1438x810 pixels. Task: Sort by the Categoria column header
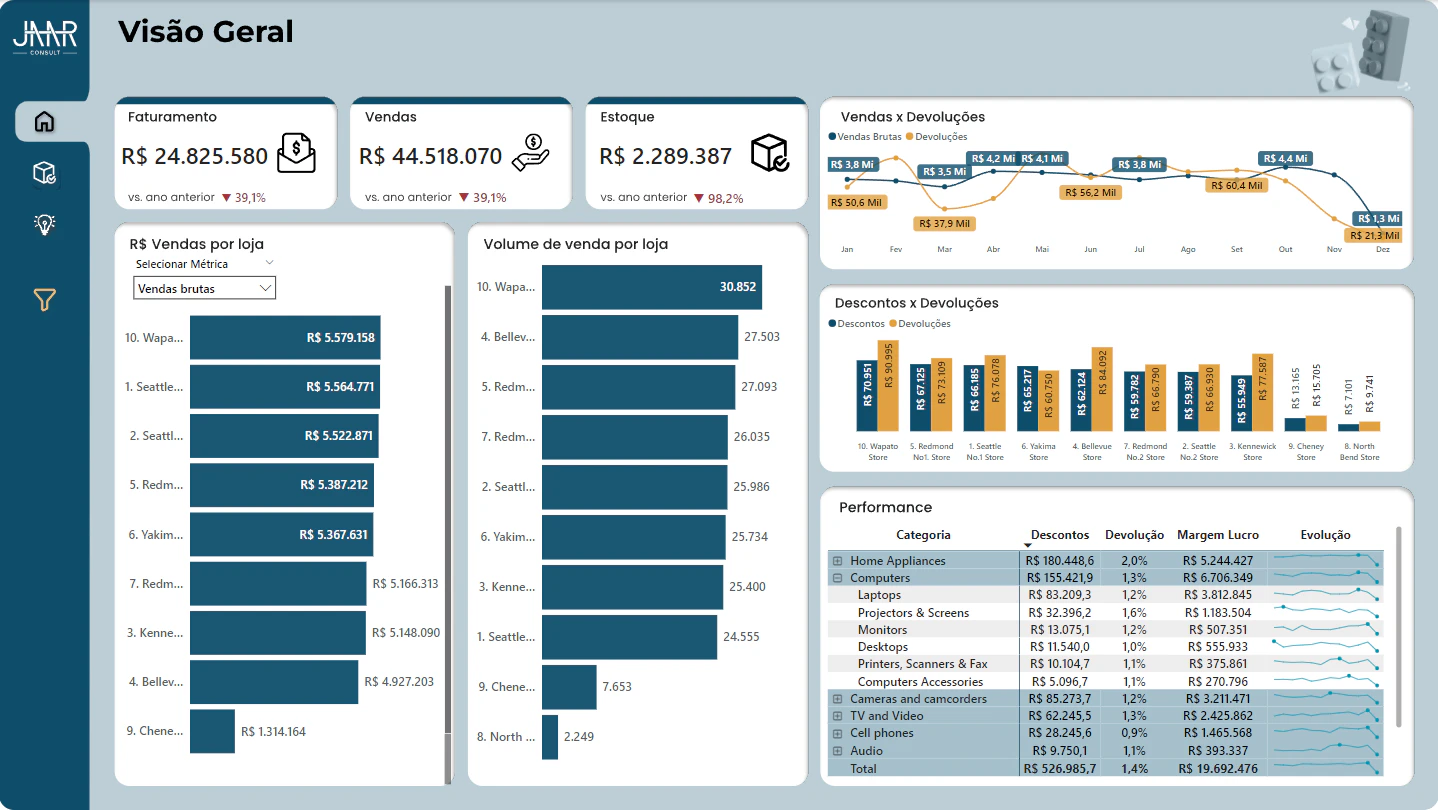(x=923, y=535)
